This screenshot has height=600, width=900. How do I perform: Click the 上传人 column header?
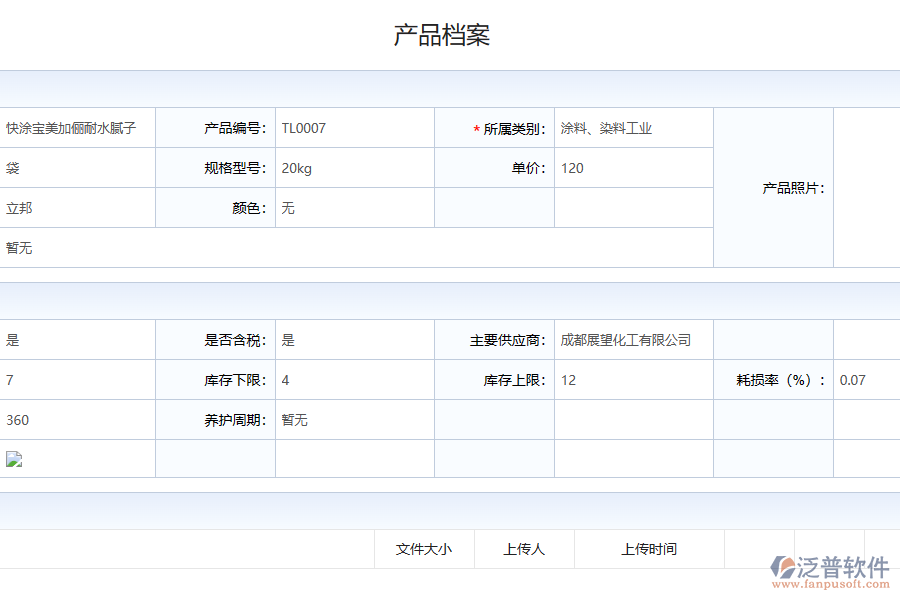[x=524, y=549]
